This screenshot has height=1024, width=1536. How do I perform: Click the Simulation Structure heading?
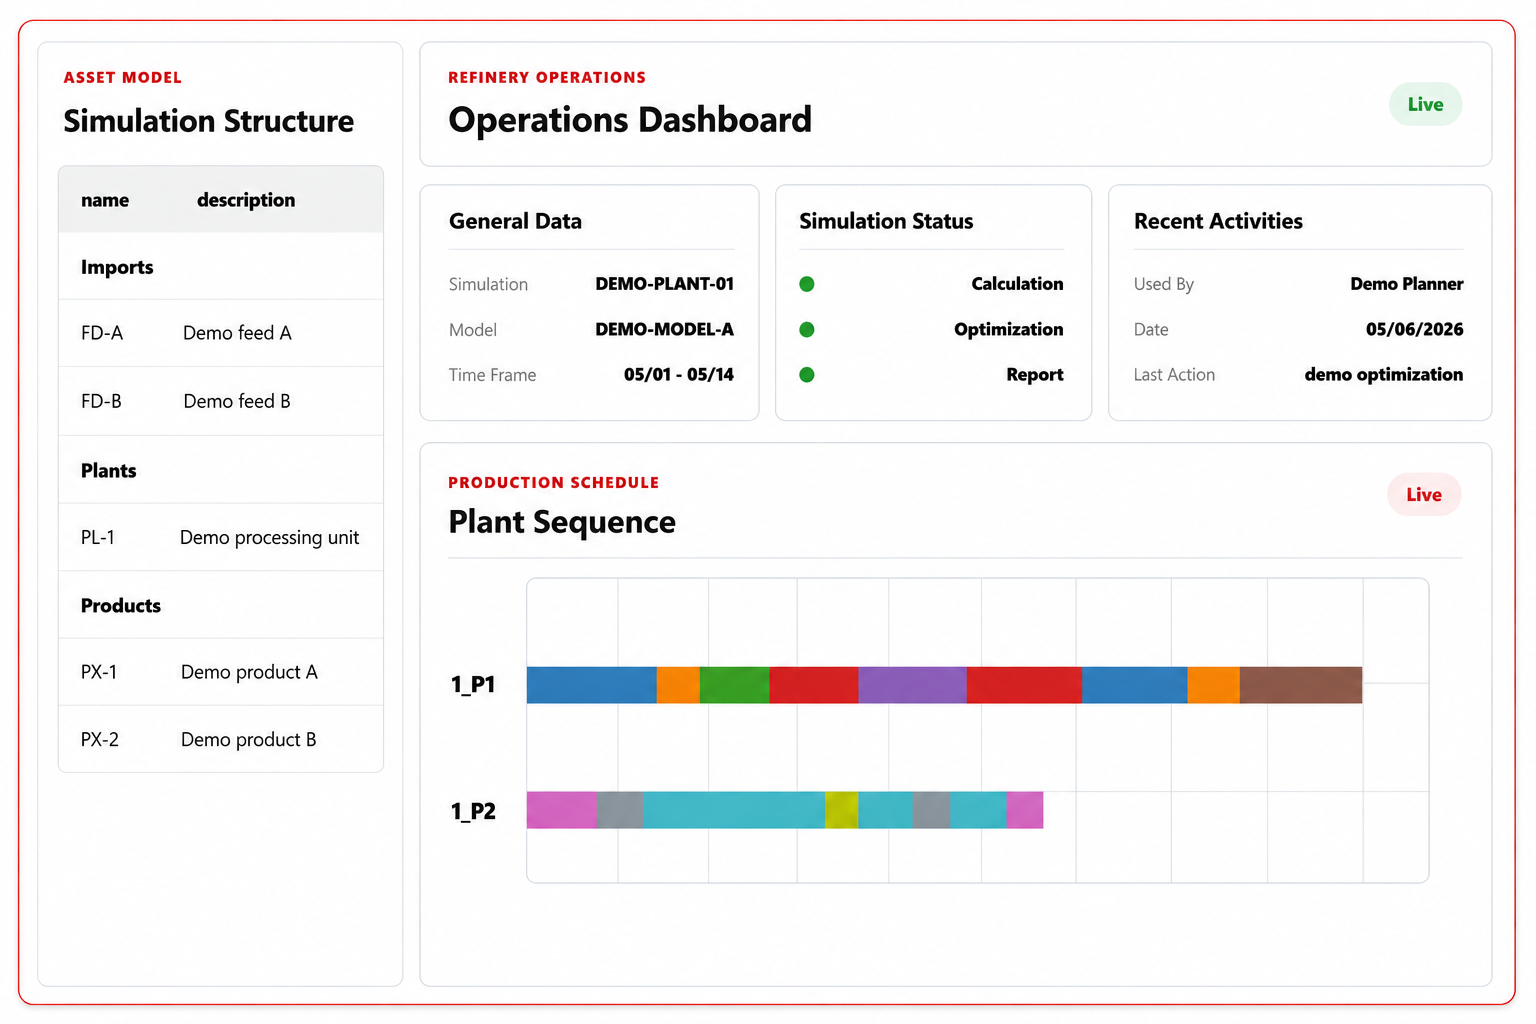(208, 121)
